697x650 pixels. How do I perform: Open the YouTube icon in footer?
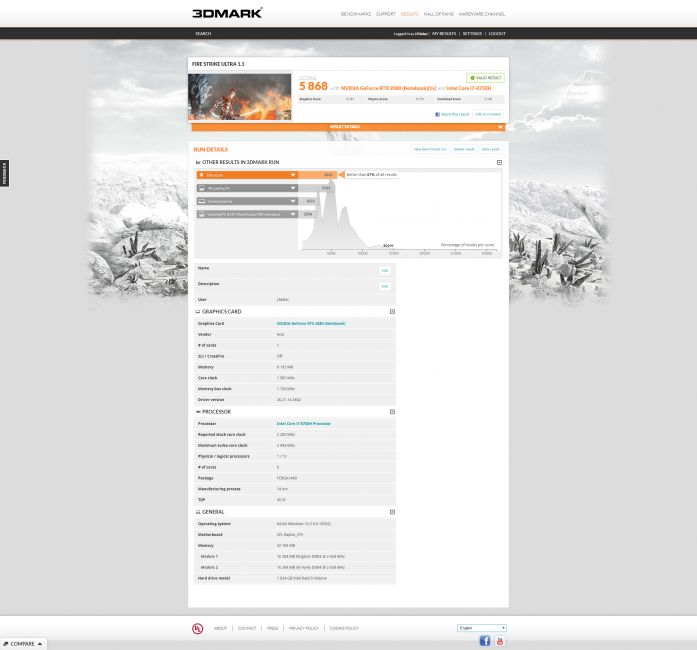500,640
